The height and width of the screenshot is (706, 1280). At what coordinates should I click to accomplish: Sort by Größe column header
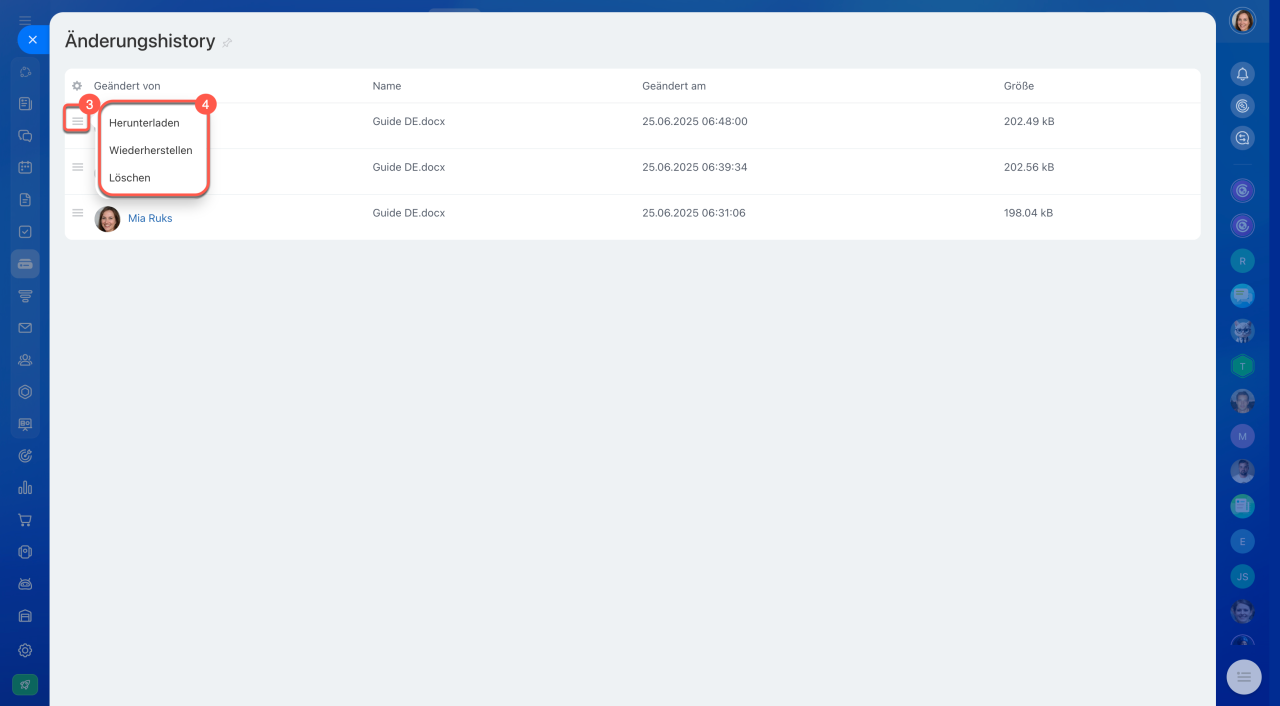pos(1019,86)
